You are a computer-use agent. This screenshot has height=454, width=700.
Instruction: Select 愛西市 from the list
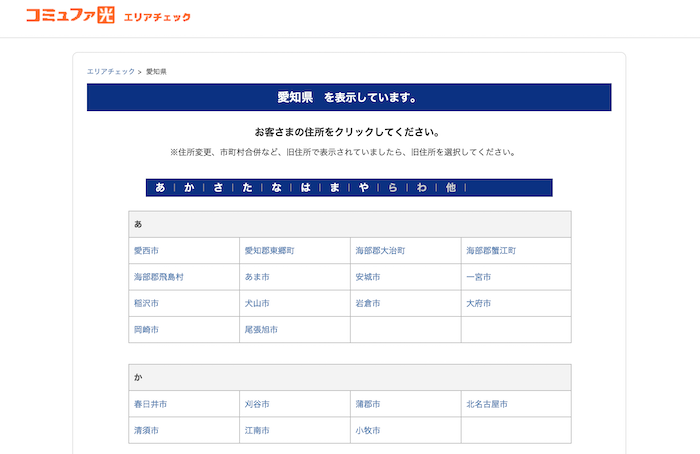click(x=146, y=251)
